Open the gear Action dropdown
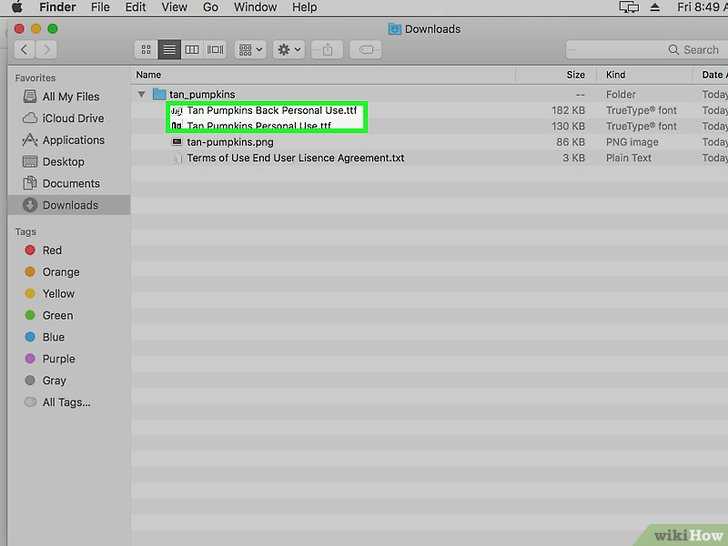This screenshot has width=728, height=546. pos(289,49)
